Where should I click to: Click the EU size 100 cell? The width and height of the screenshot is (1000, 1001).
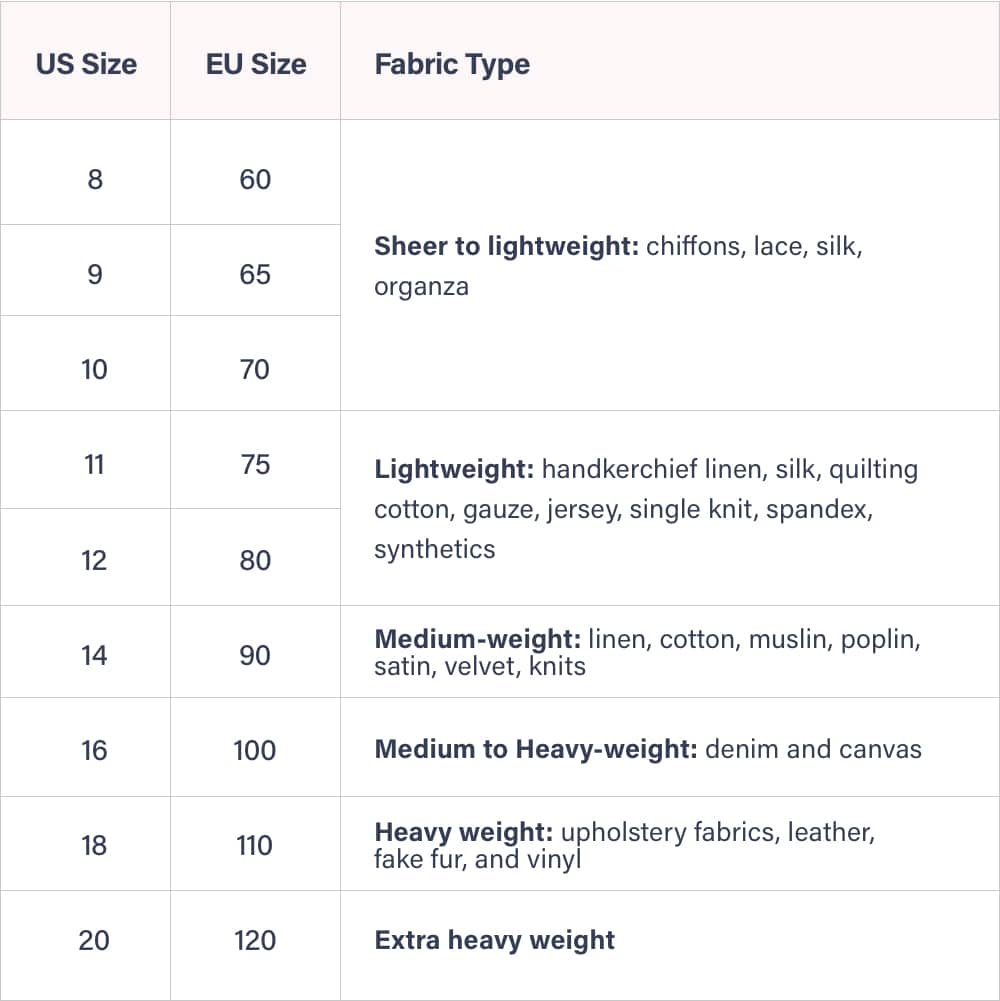(255, 750)
